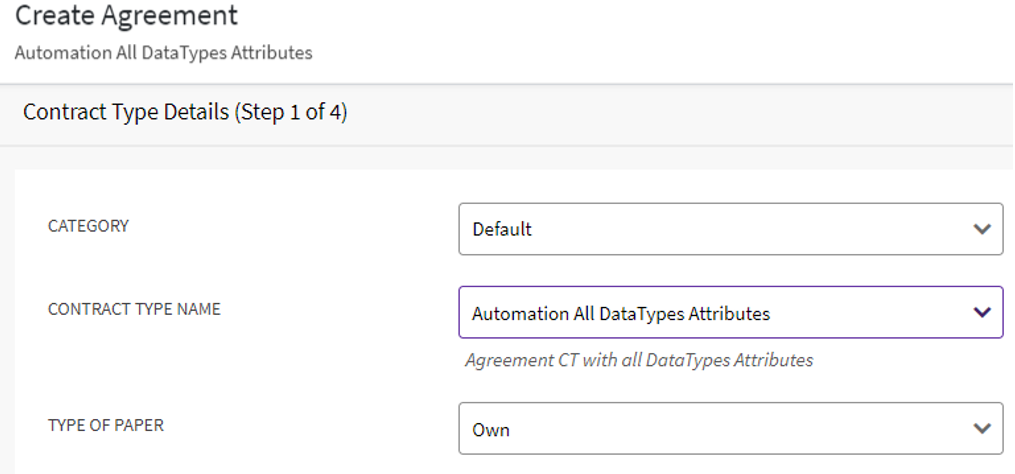Viewport: 1015px width, 474px height.
Task: Select the 'Default' value text in Category
Action: click(502, 229)
